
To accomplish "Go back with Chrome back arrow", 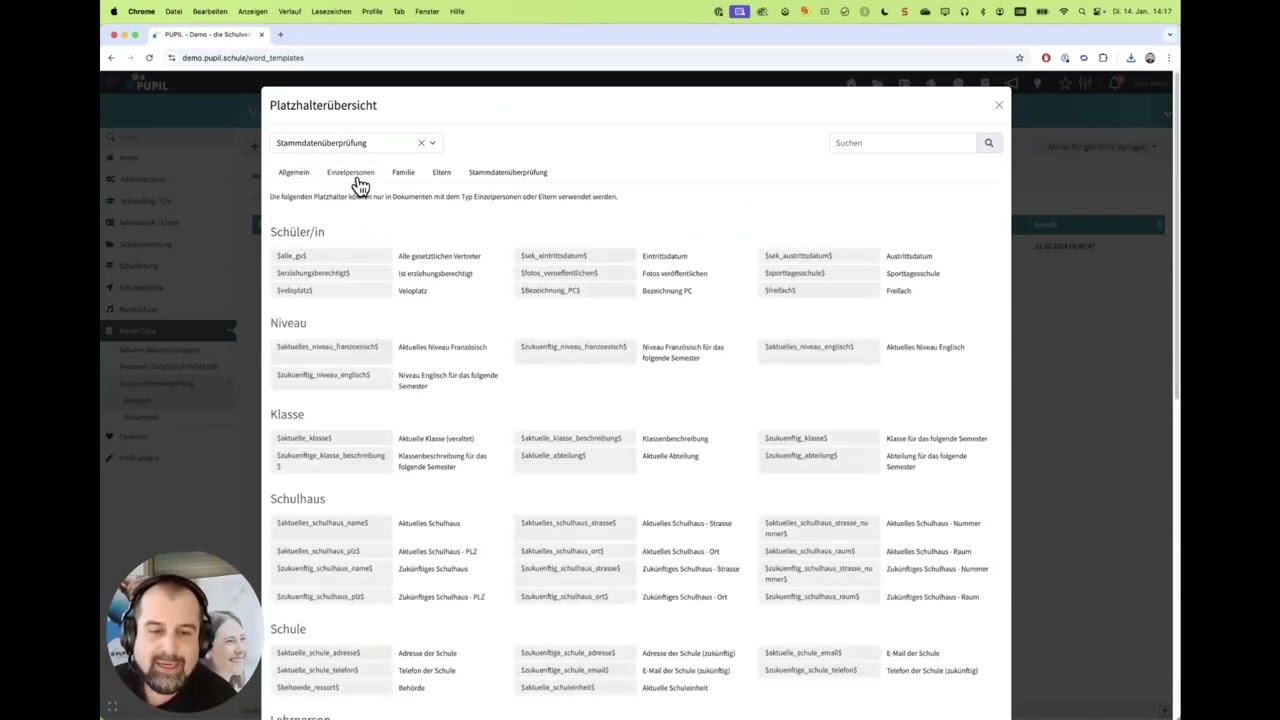I will [111, 58].
